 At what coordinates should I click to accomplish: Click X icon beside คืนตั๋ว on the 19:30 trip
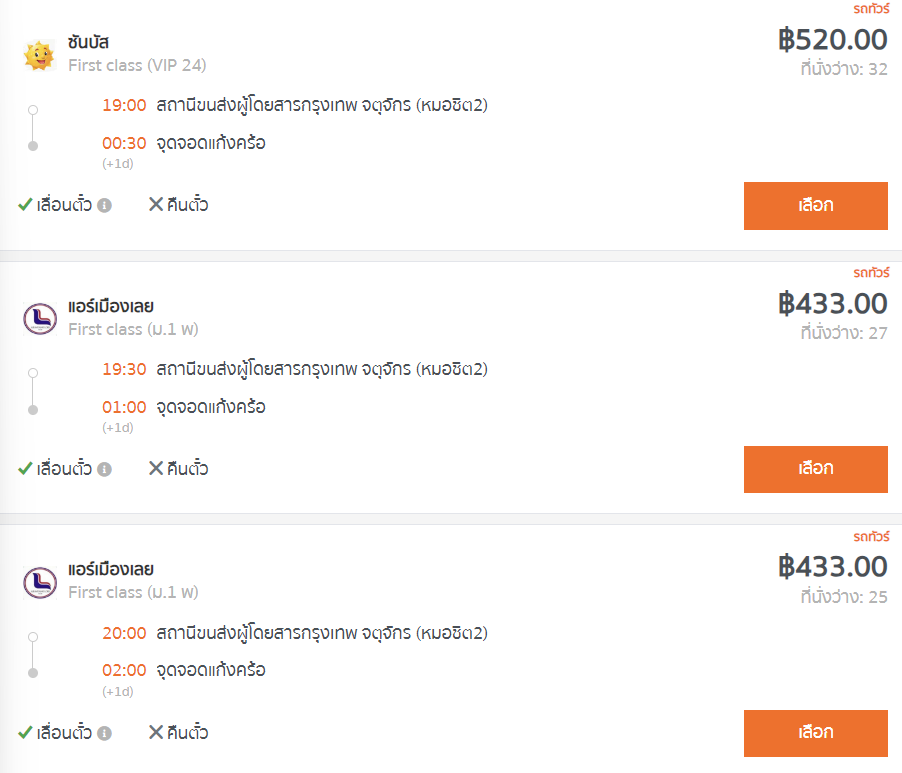(x=156, y=468)
